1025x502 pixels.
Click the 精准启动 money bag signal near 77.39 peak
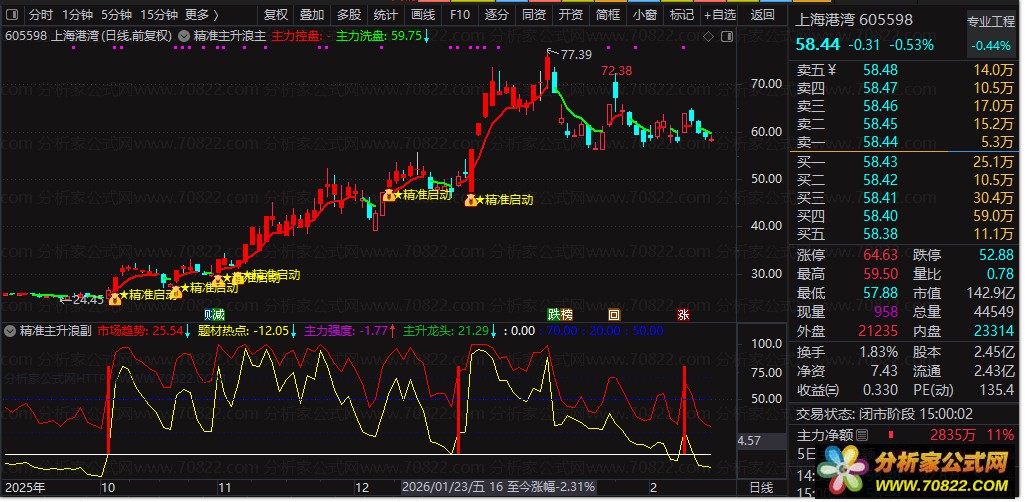coord(471,201)
